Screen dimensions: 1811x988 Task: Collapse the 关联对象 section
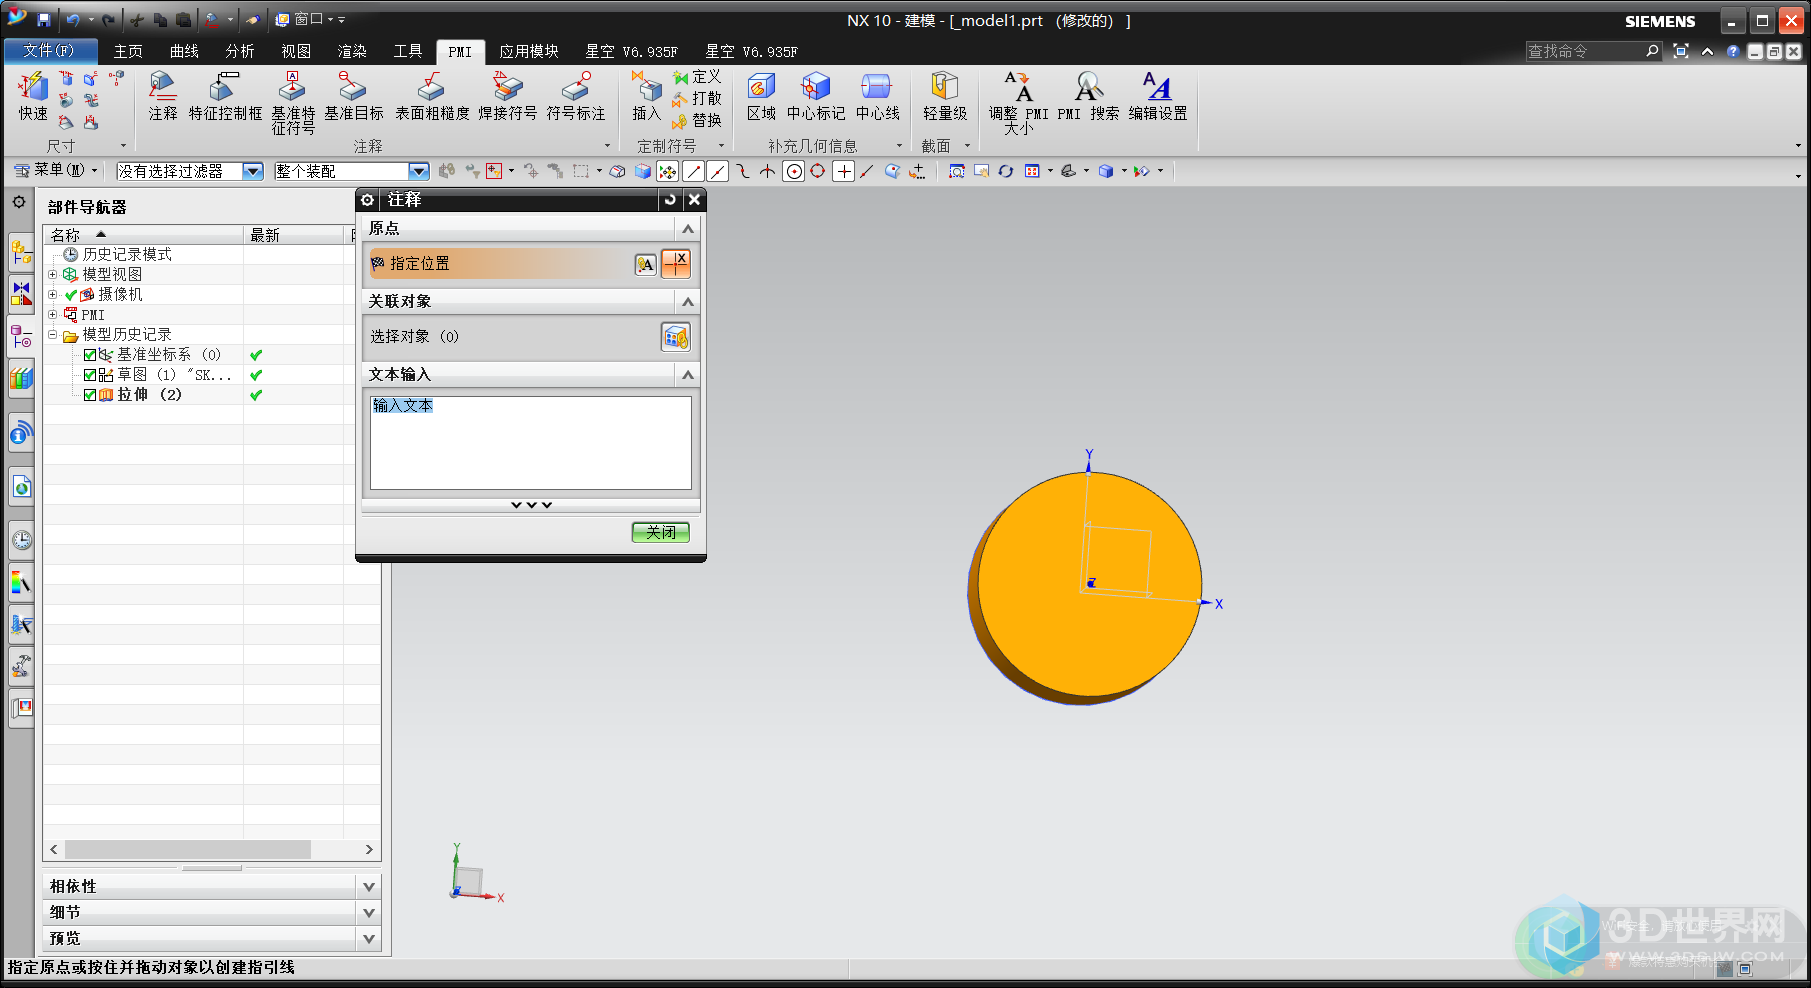(x=688, y=302)
